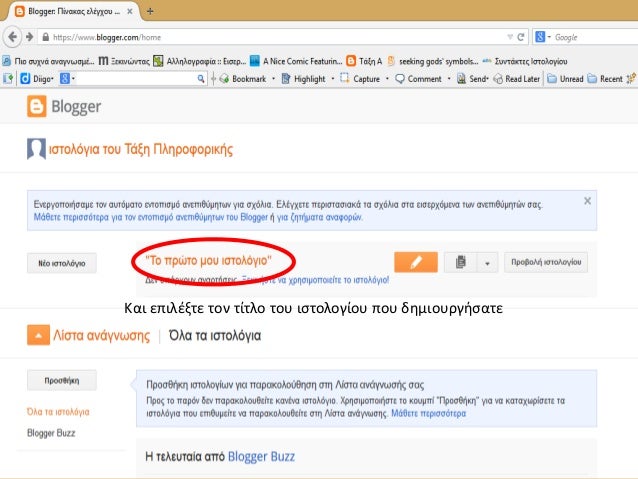Click Μάθετε περισσότερα in reading list box
638x479 pixels.
[x=428, y=413]
